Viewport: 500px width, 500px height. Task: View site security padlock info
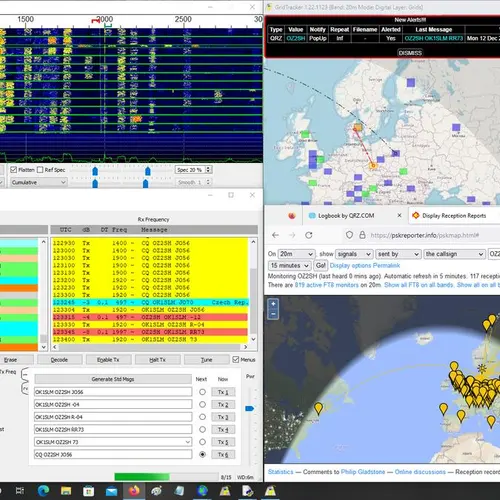[362, 235]
